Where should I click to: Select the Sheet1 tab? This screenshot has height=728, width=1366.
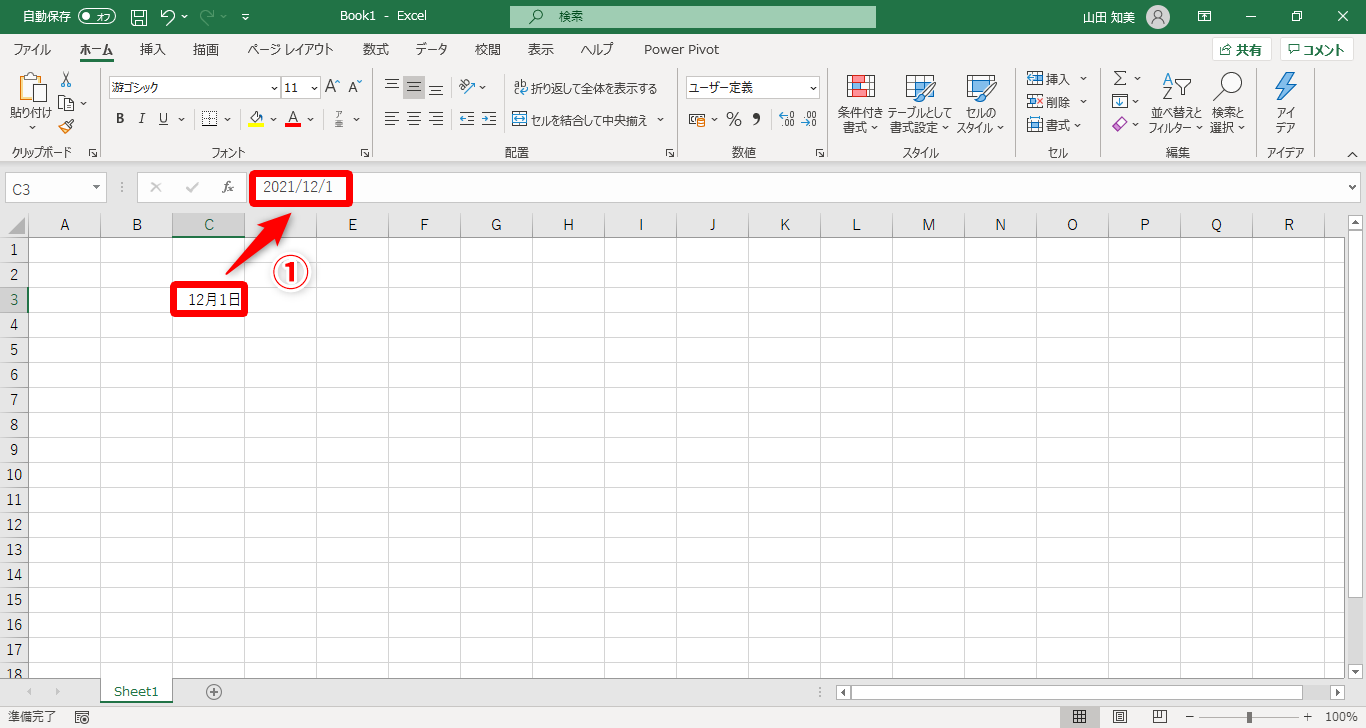pyautogui.click(x=136, y=691)
